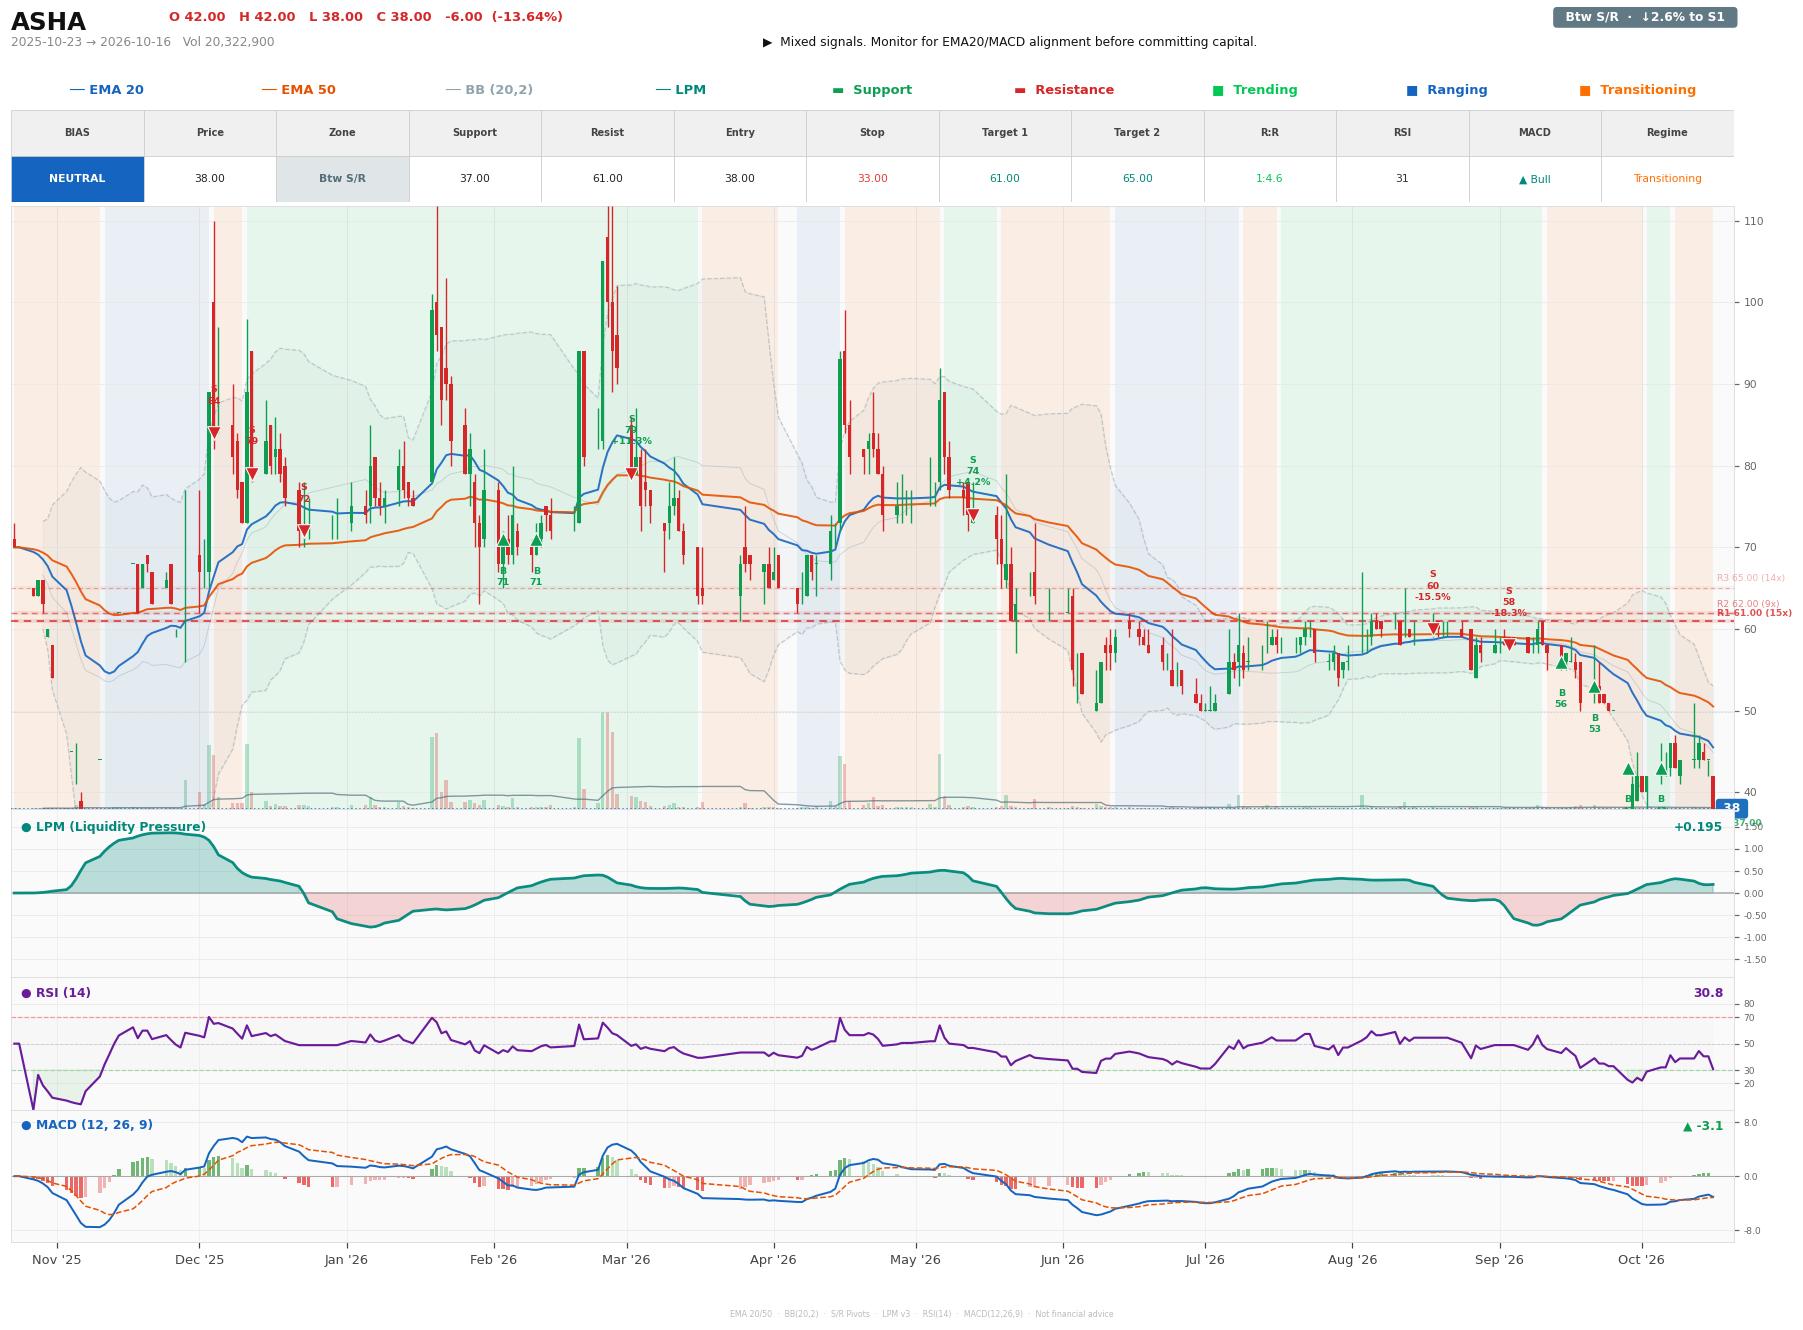Toggle the EMA 50 legend entry

[298, 90]
